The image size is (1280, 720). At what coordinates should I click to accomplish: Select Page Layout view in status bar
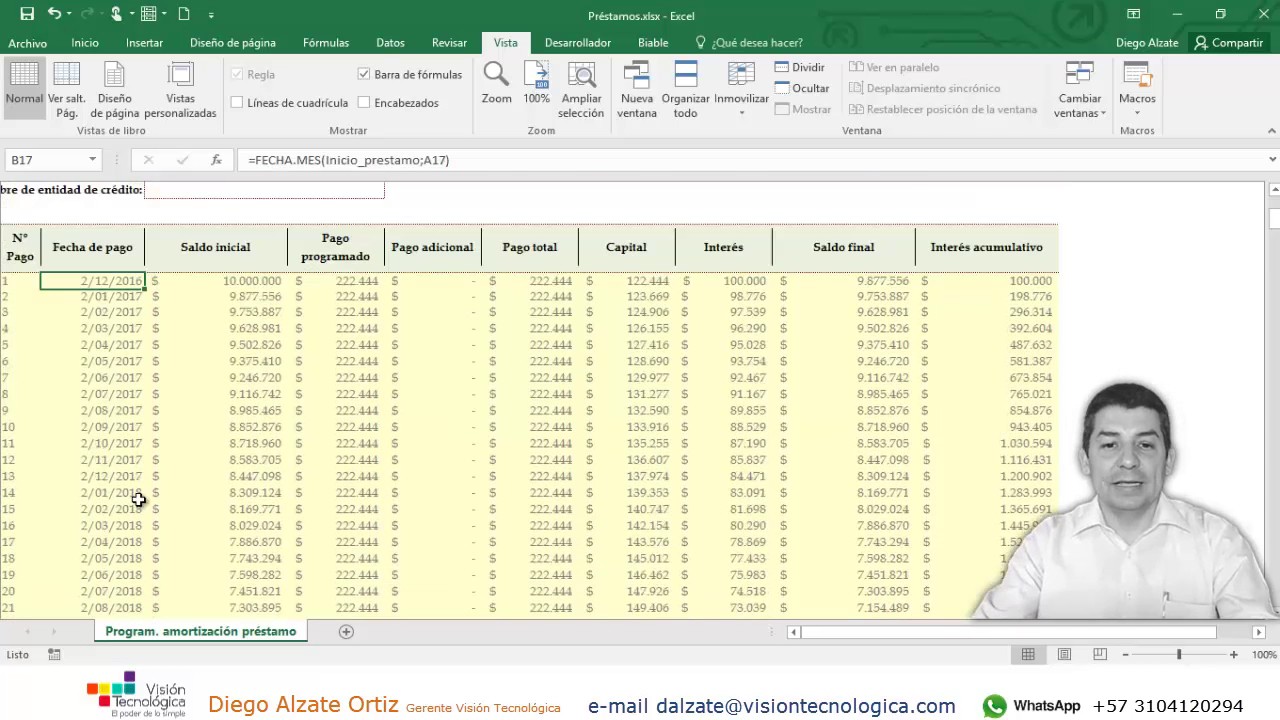pyautogui.click(x=1064, y=654)
